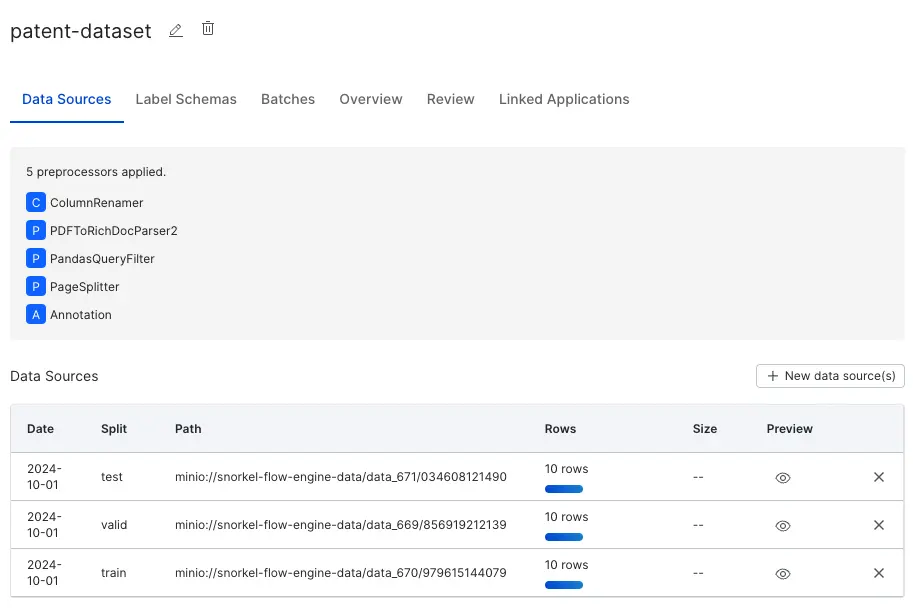Viewport: 913px width, 609px height.
Task: Remove the valid data source with X
Action: (x=879, y=525)
